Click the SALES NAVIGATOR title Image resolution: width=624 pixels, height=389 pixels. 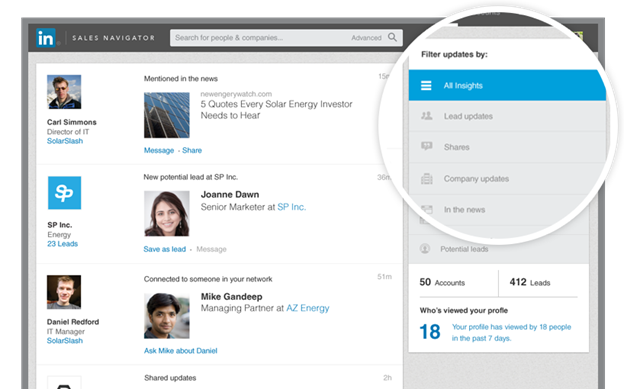[113, 38]
